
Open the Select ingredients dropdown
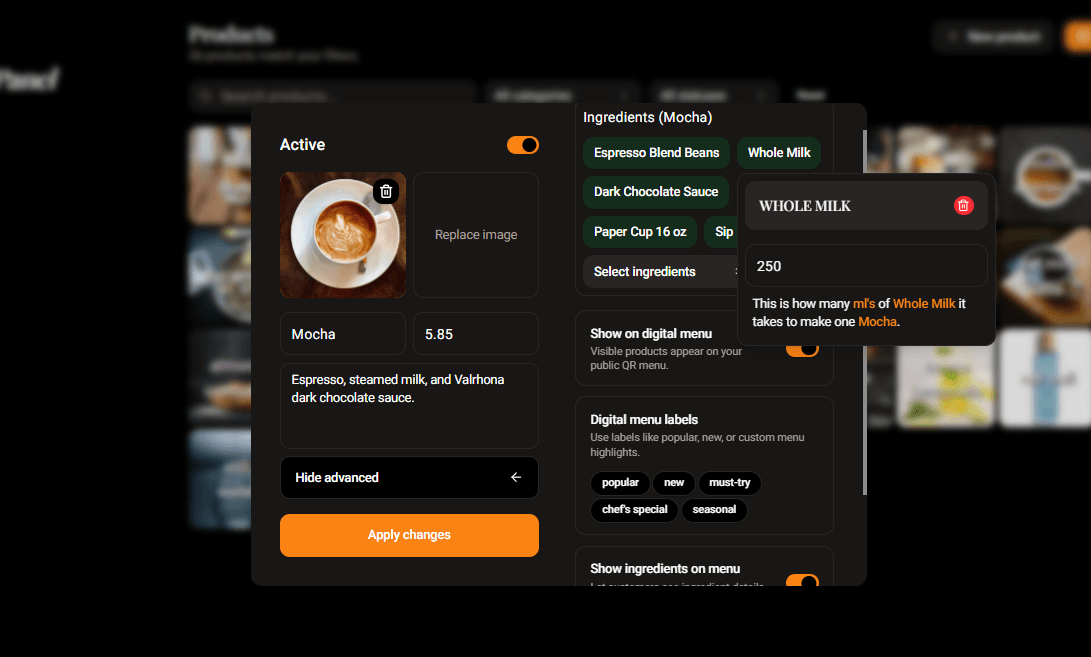660,271
